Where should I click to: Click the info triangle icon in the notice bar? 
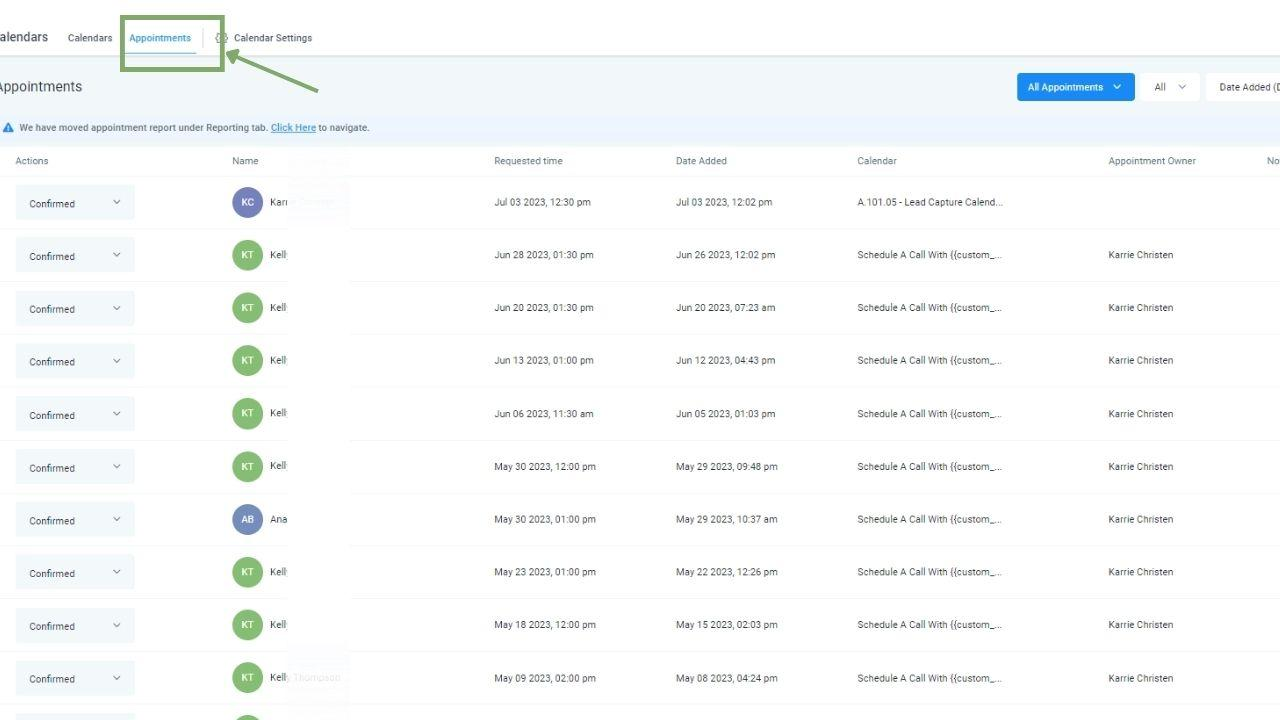[8, 128]
